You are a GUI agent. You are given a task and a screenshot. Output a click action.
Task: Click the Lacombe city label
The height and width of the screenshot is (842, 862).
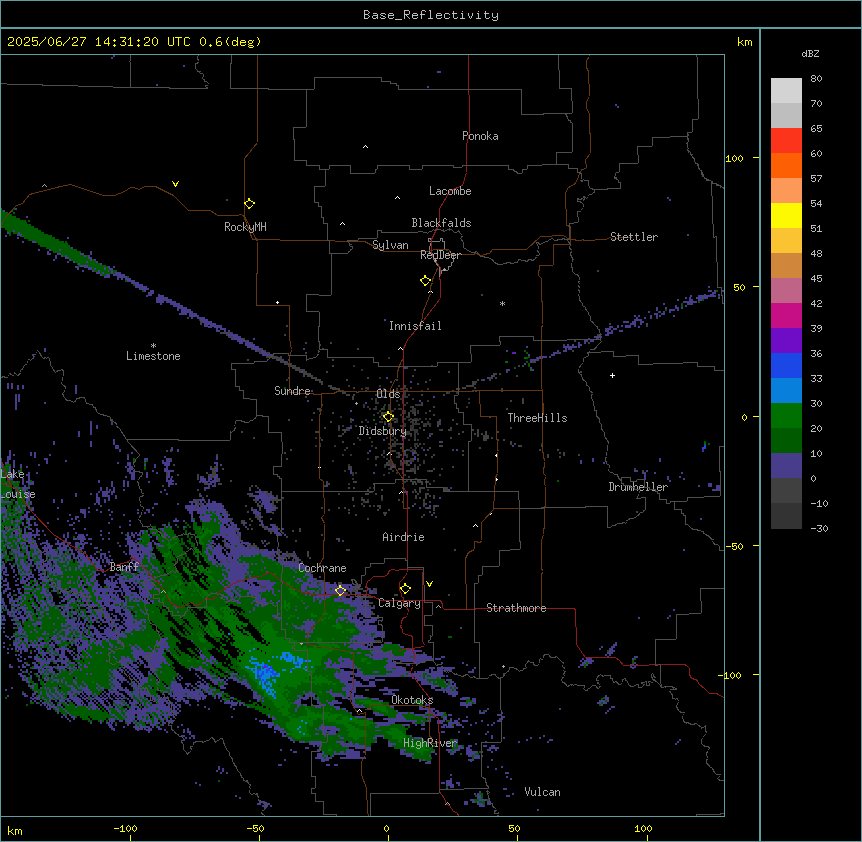coord(450,191)
